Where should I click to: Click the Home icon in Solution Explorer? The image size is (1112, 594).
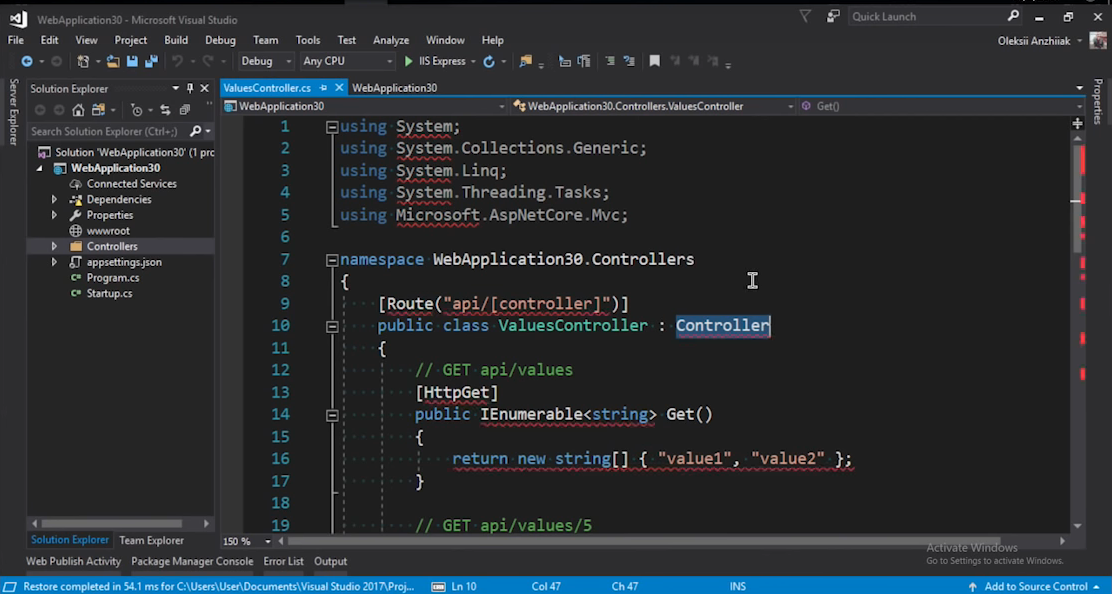78,110
